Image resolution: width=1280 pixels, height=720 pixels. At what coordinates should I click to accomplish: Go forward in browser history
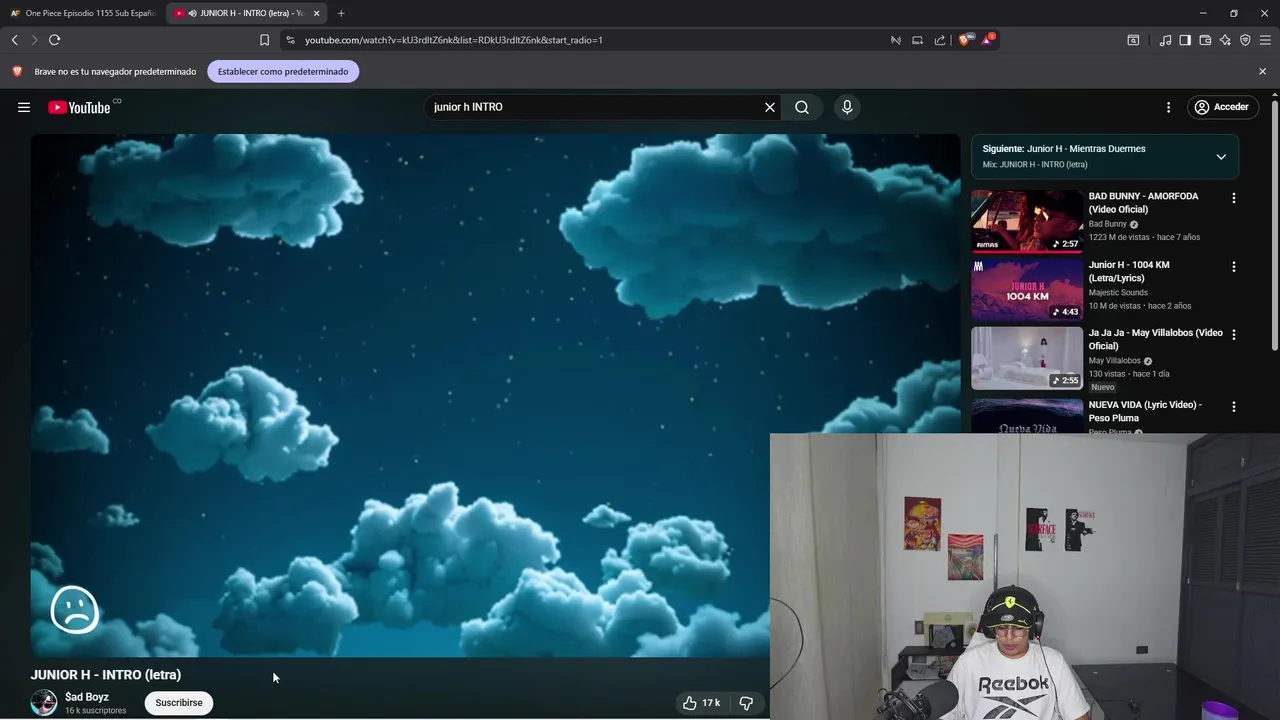tap(34, 40)
